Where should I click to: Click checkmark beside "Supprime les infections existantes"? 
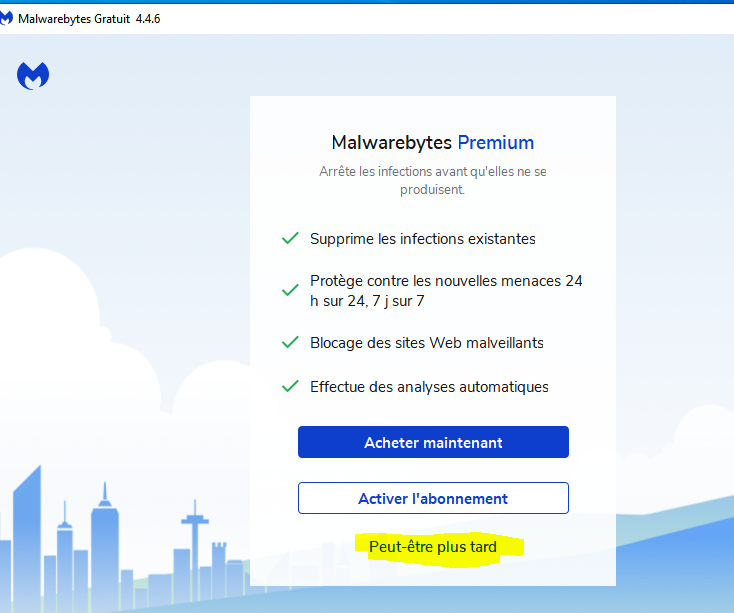pyautogui.click(x=290, y=239)
